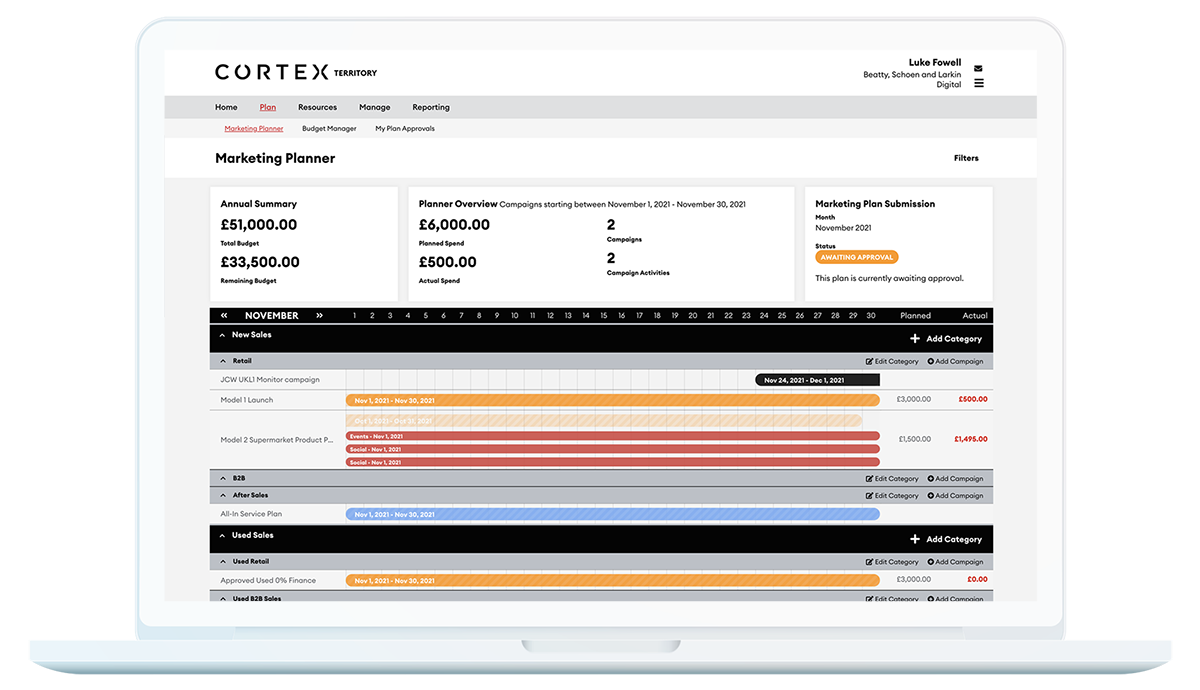Click plus icon to Add Category in New Sales
The height and width of the screenshot is (690, 1200).
[x=914, y=339]
